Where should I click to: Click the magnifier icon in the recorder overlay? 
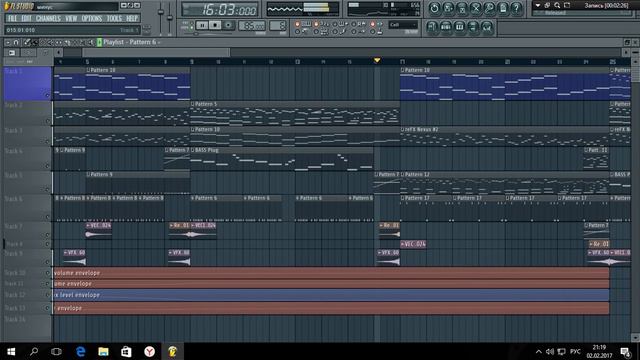point(557,5)
